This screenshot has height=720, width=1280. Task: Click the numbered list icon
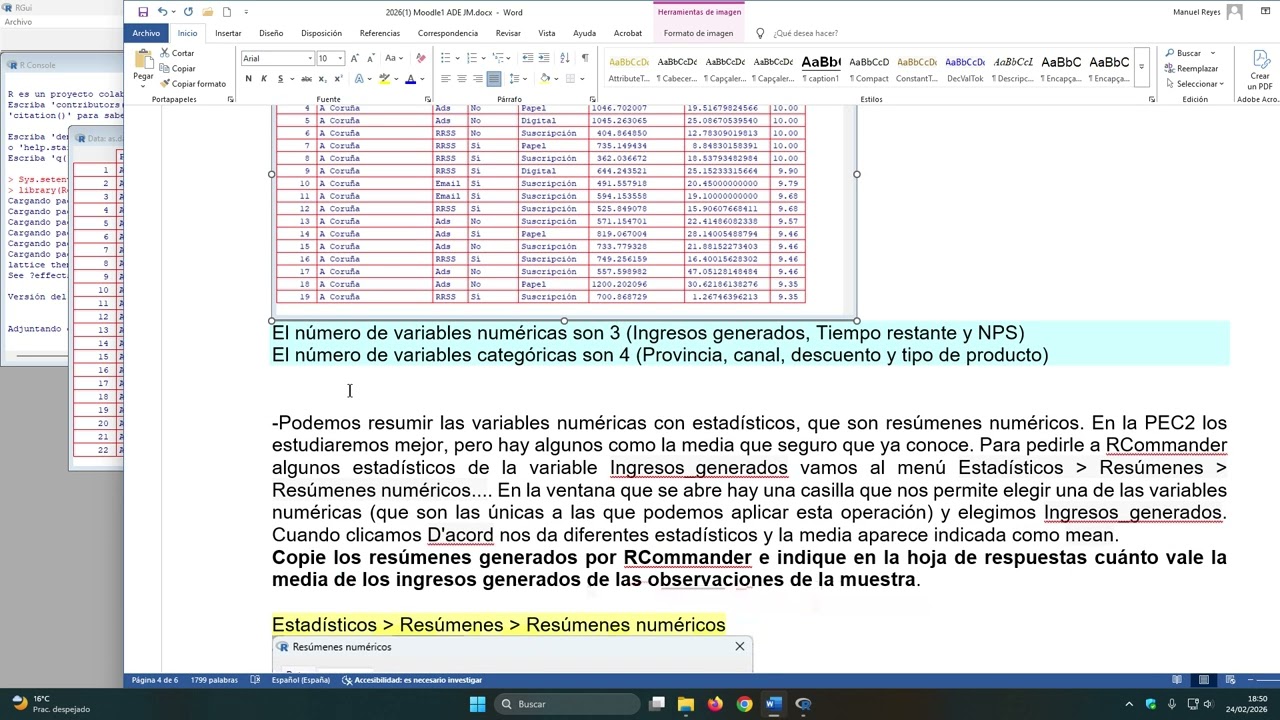click(x=472, y=58)
